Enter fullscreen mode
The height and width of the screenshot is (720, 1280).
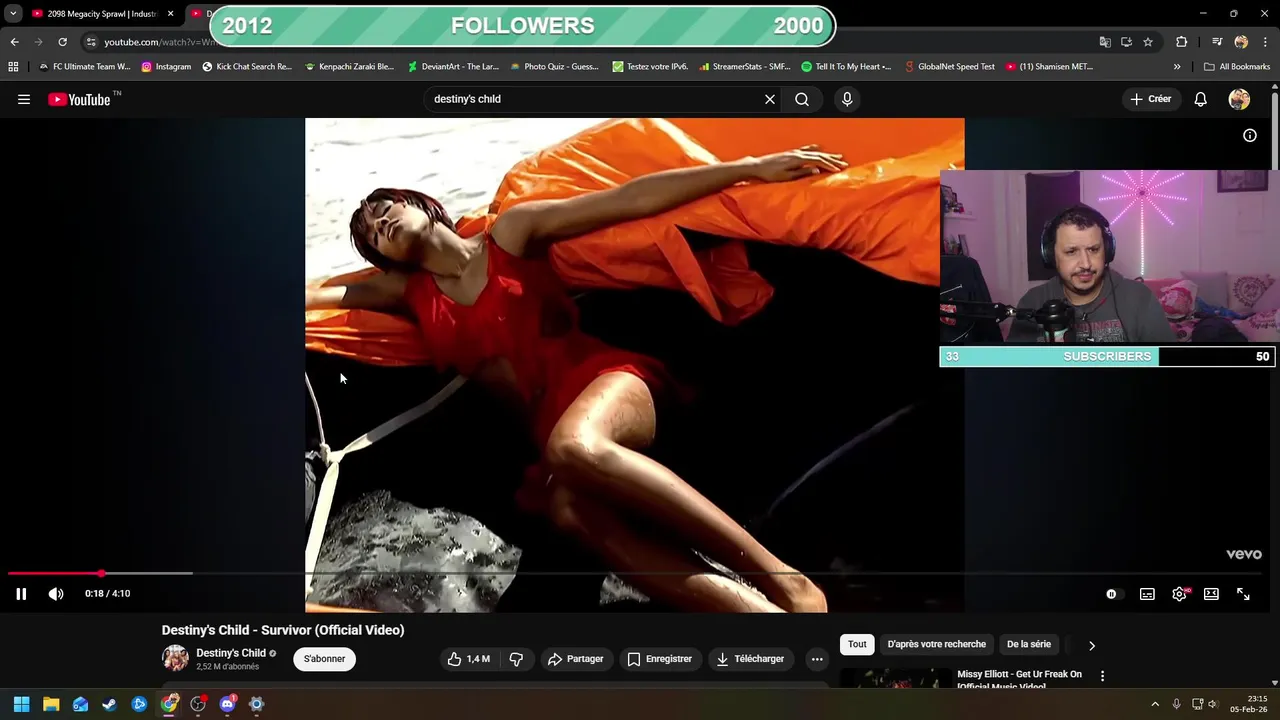coord(1243,594)
